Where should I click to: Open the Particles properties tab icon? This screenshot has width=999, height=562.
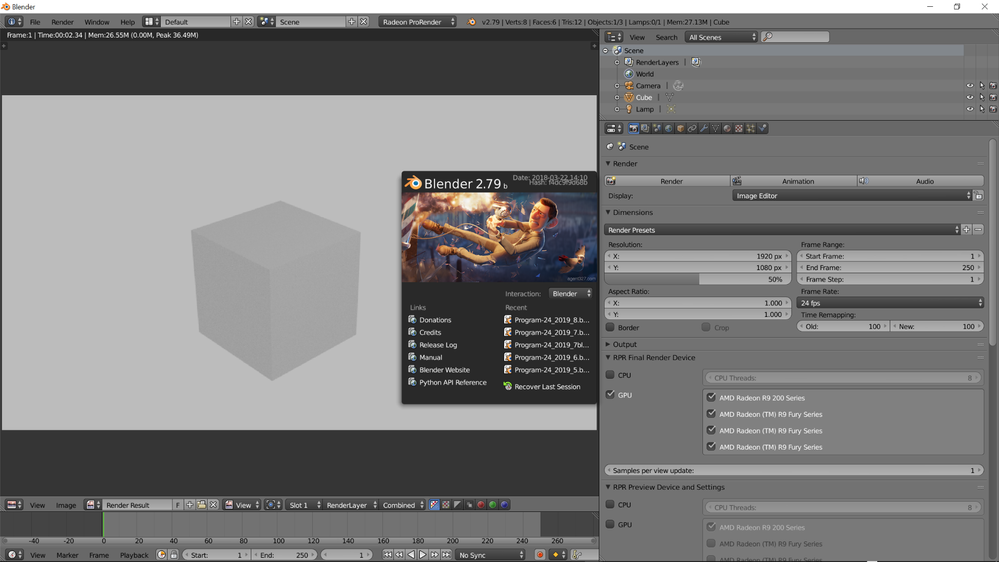751,128
